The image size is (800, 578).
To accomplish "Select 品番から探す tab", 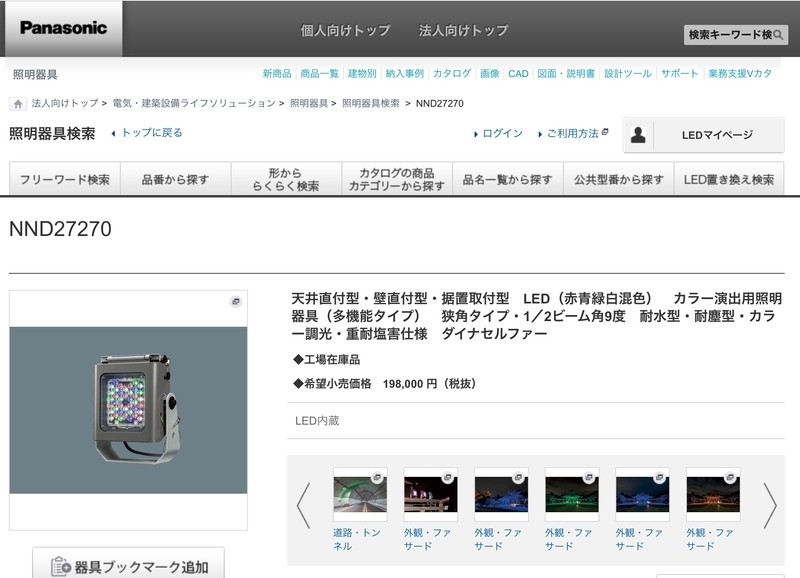I will click(x=176, y=180).
